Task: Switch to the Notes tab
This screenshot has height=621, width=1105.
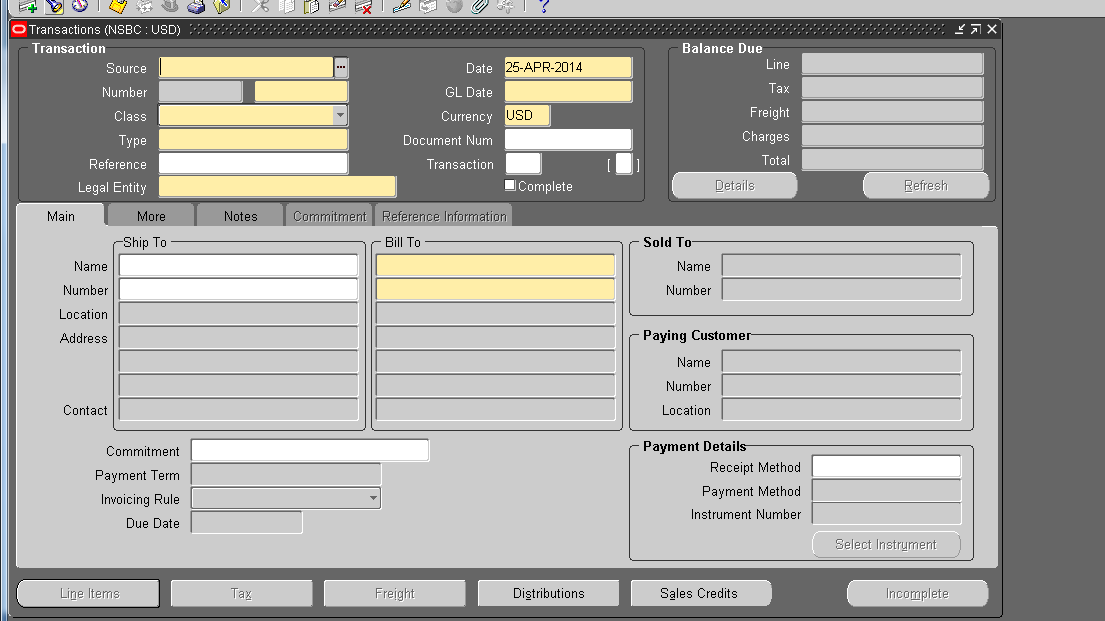Action: click(240, 215)
